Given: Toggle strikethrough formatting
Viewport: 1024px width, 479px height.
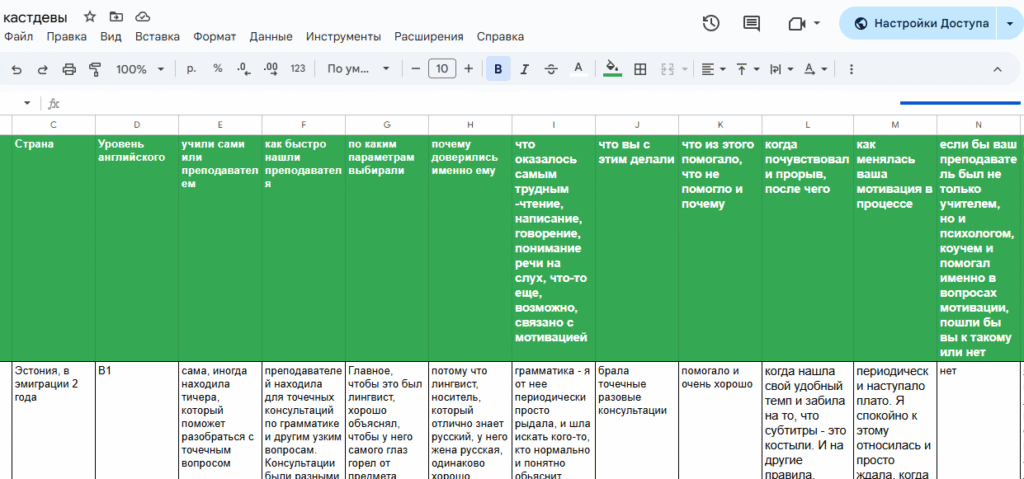Looking at the screenshot, I should [551, 69].
